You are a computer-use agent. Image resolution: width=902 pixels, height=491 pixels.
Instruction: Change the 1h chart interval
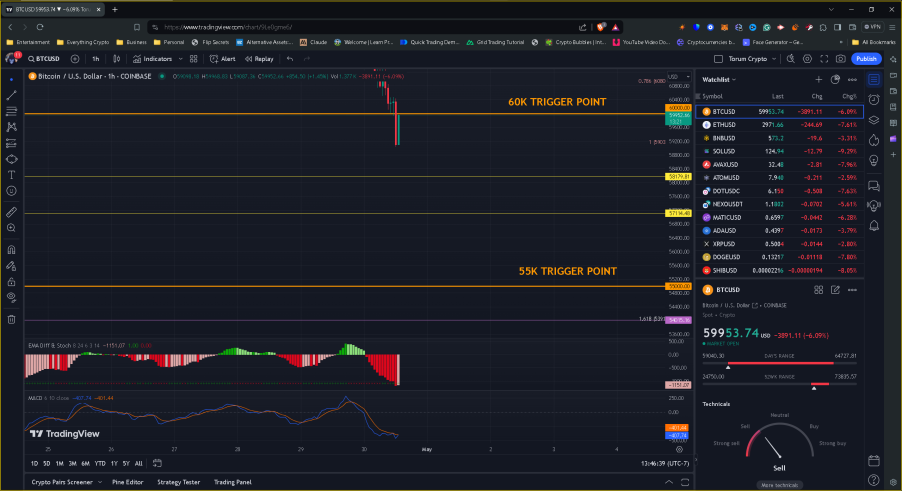[x=95, y=59]
